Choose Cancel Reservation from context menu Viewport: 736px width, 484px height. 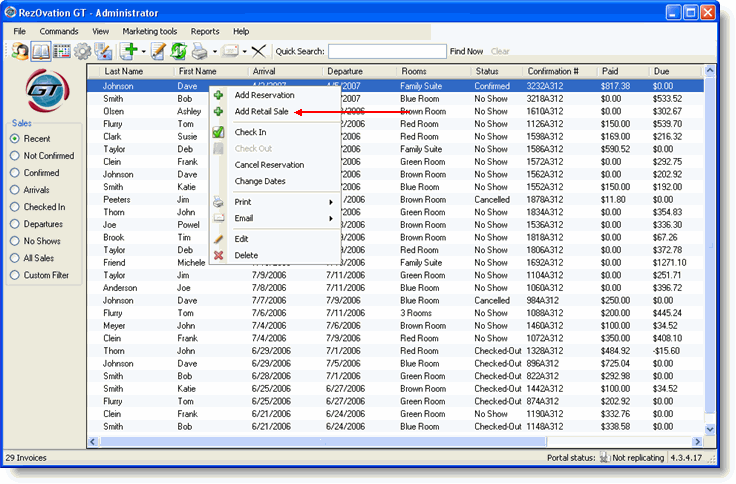pyautogui.click(x=269, y=165)
